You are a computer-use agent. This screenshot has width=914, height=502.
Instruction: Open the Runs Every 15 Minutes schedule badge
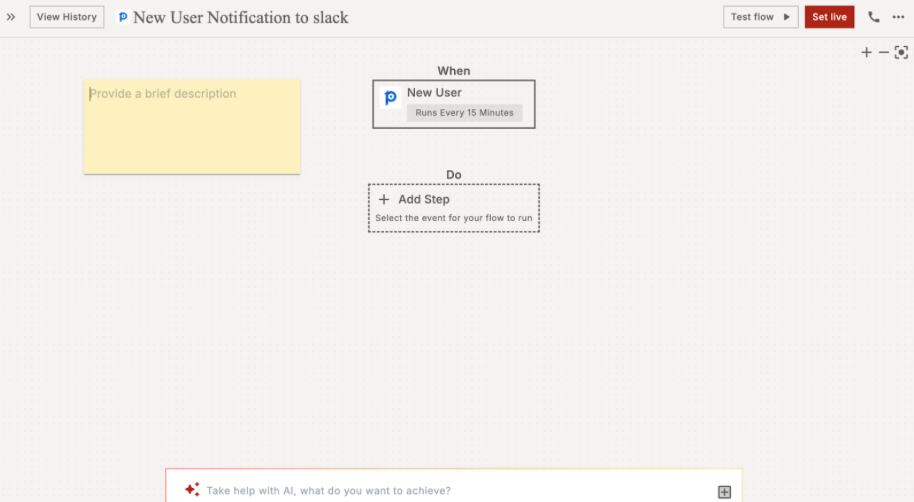coord(464,113)
